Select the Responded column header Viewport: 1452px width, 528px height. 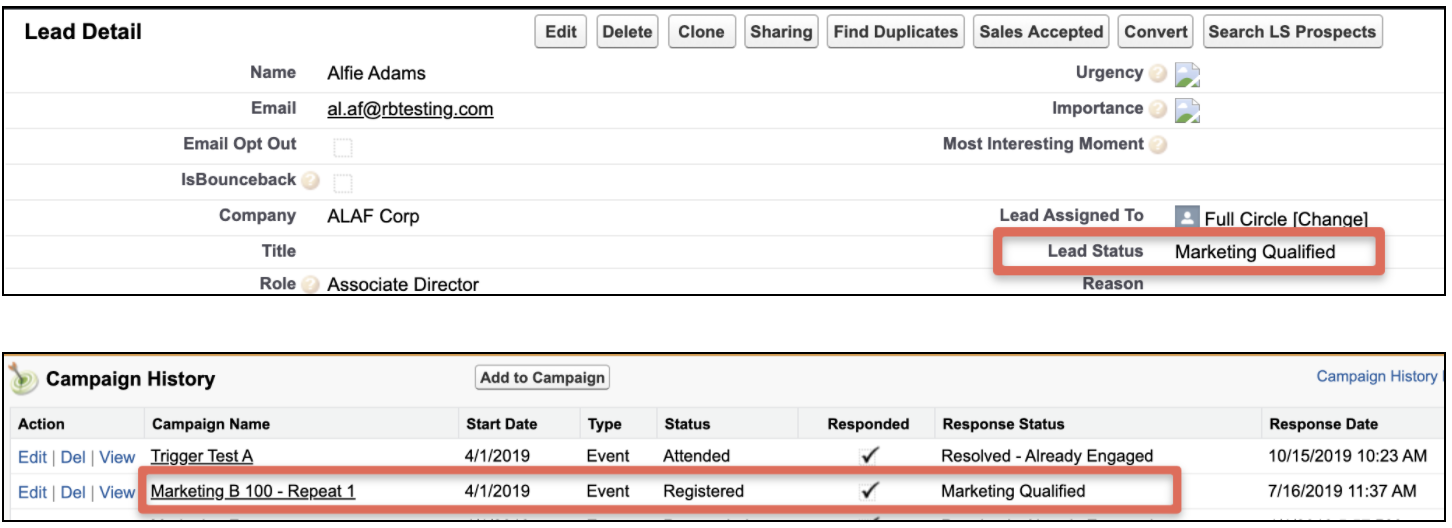[868, 424]
